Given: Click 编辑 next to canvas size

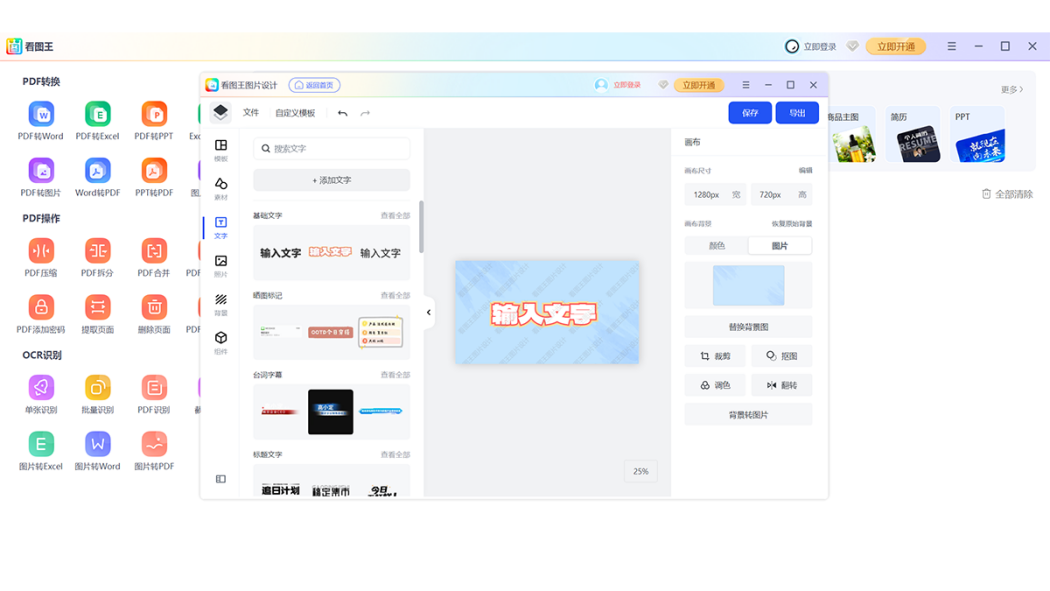Looking at the screenshot, I should [x=806, y=171].
